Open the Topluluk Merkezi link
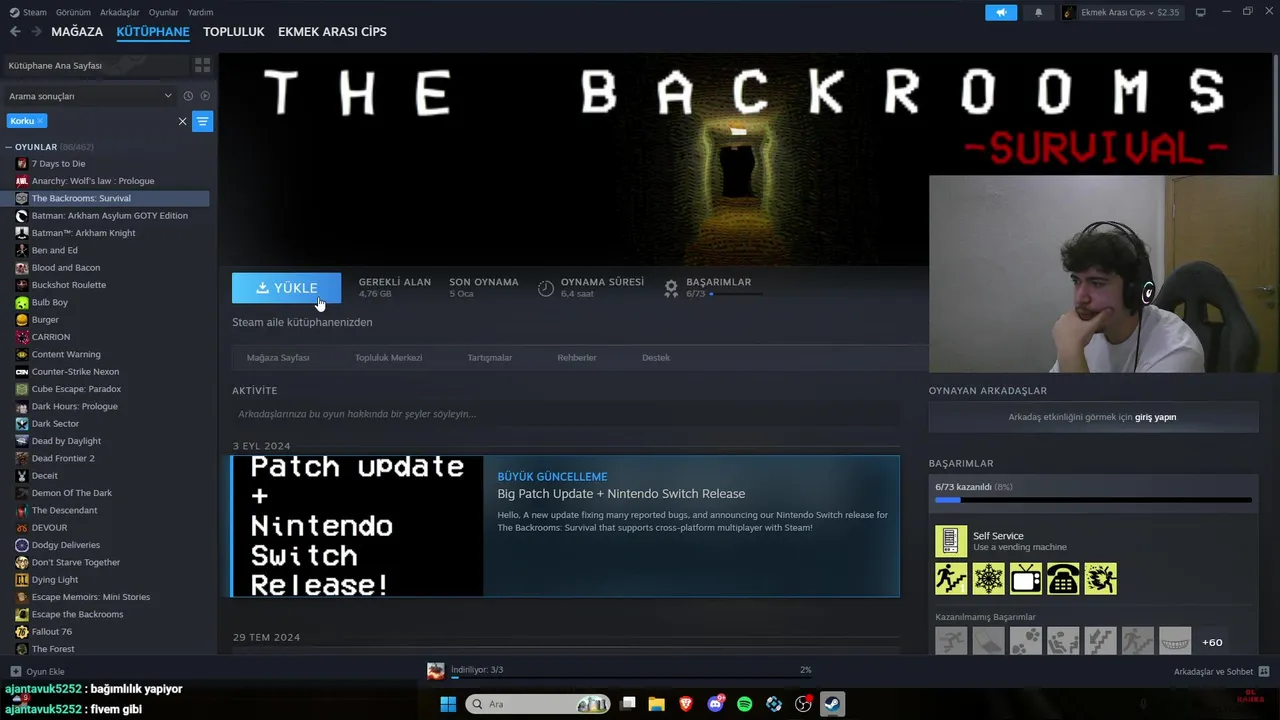 click(388, 358)
